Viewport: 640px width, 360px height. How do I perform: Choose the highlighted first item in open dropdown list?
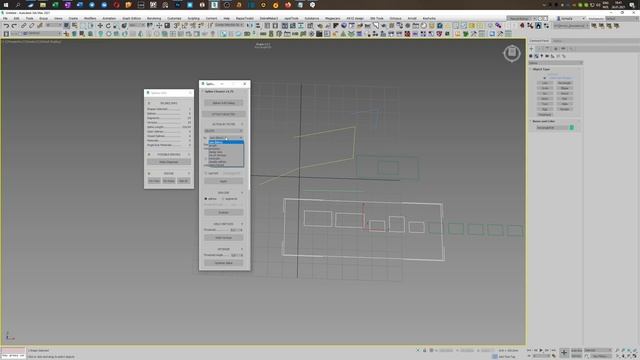click(226, 142)
